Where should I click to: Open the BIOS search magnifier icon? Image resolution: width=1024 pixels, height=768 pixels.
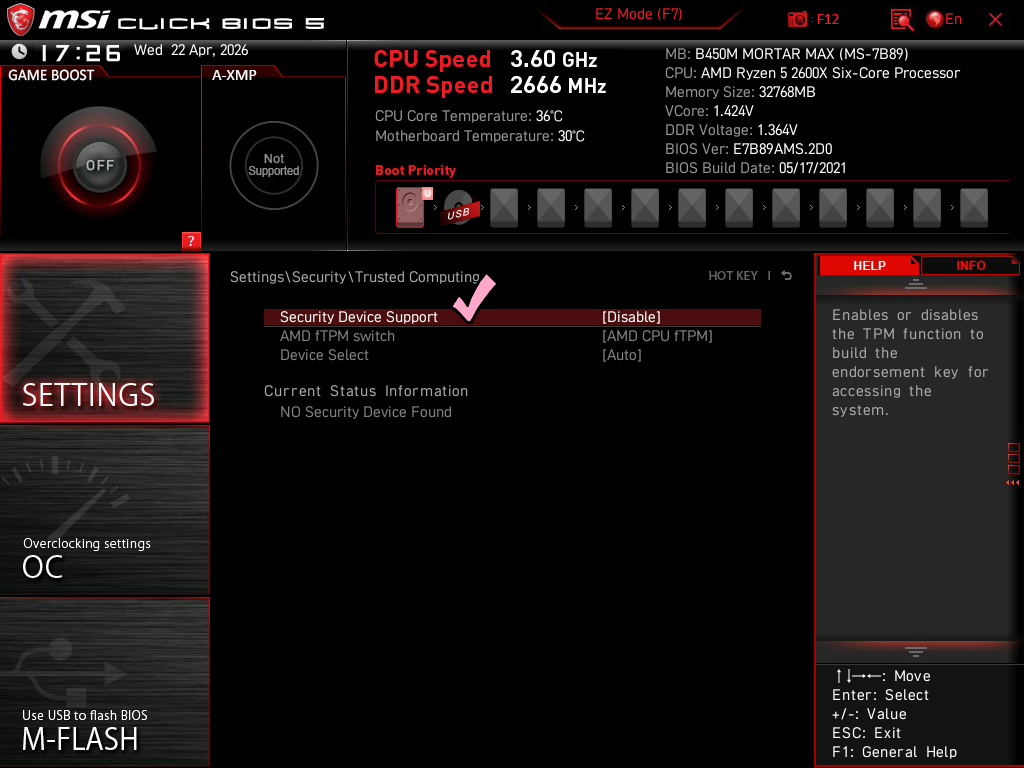pyautogui.click(x=901, y=20)
